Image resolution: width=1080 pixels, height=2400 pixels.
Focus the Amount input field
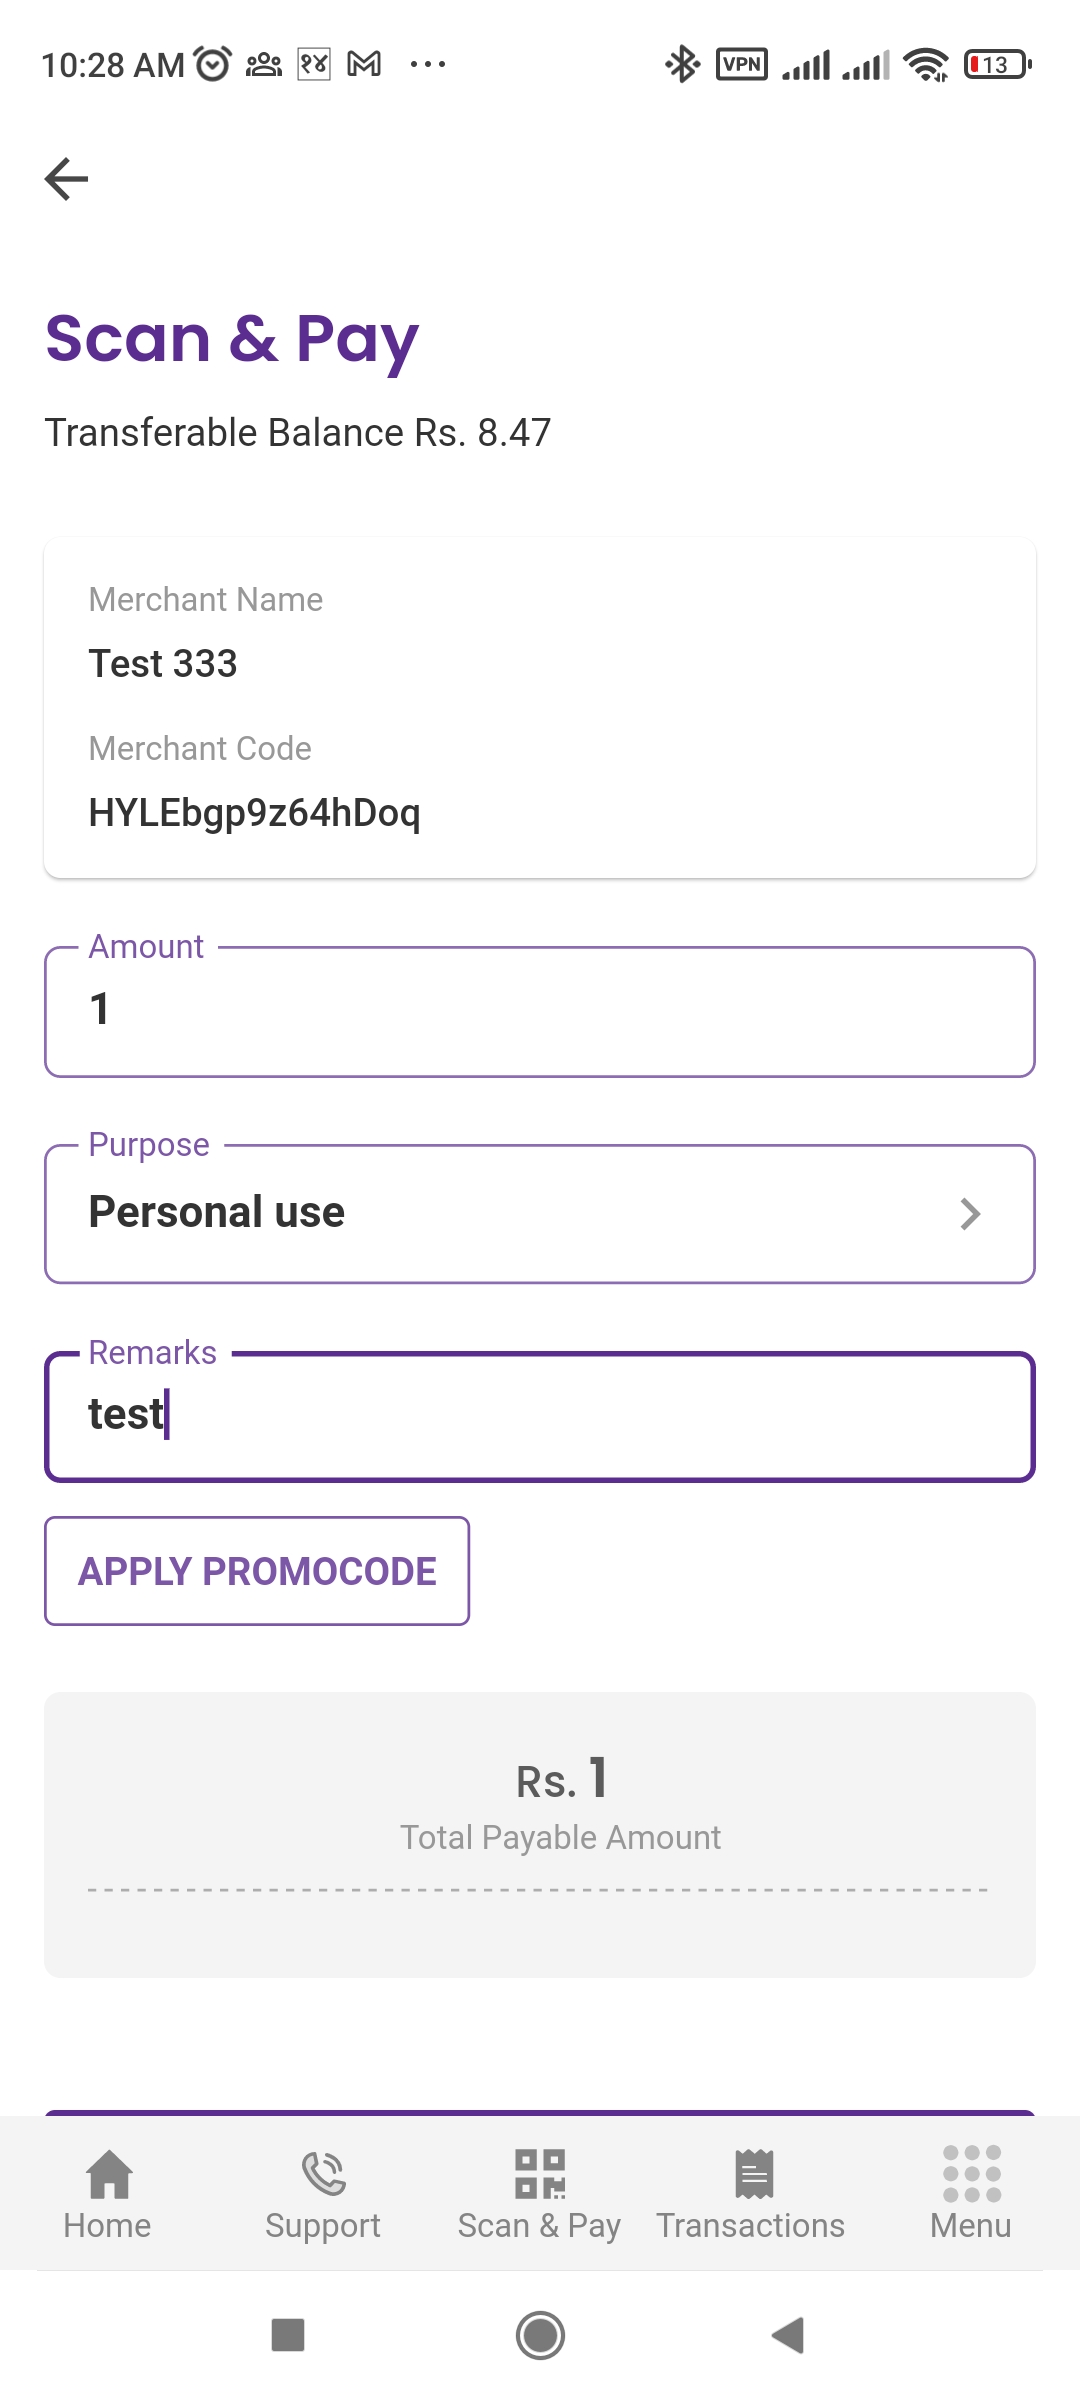[x=540, y=1012]
